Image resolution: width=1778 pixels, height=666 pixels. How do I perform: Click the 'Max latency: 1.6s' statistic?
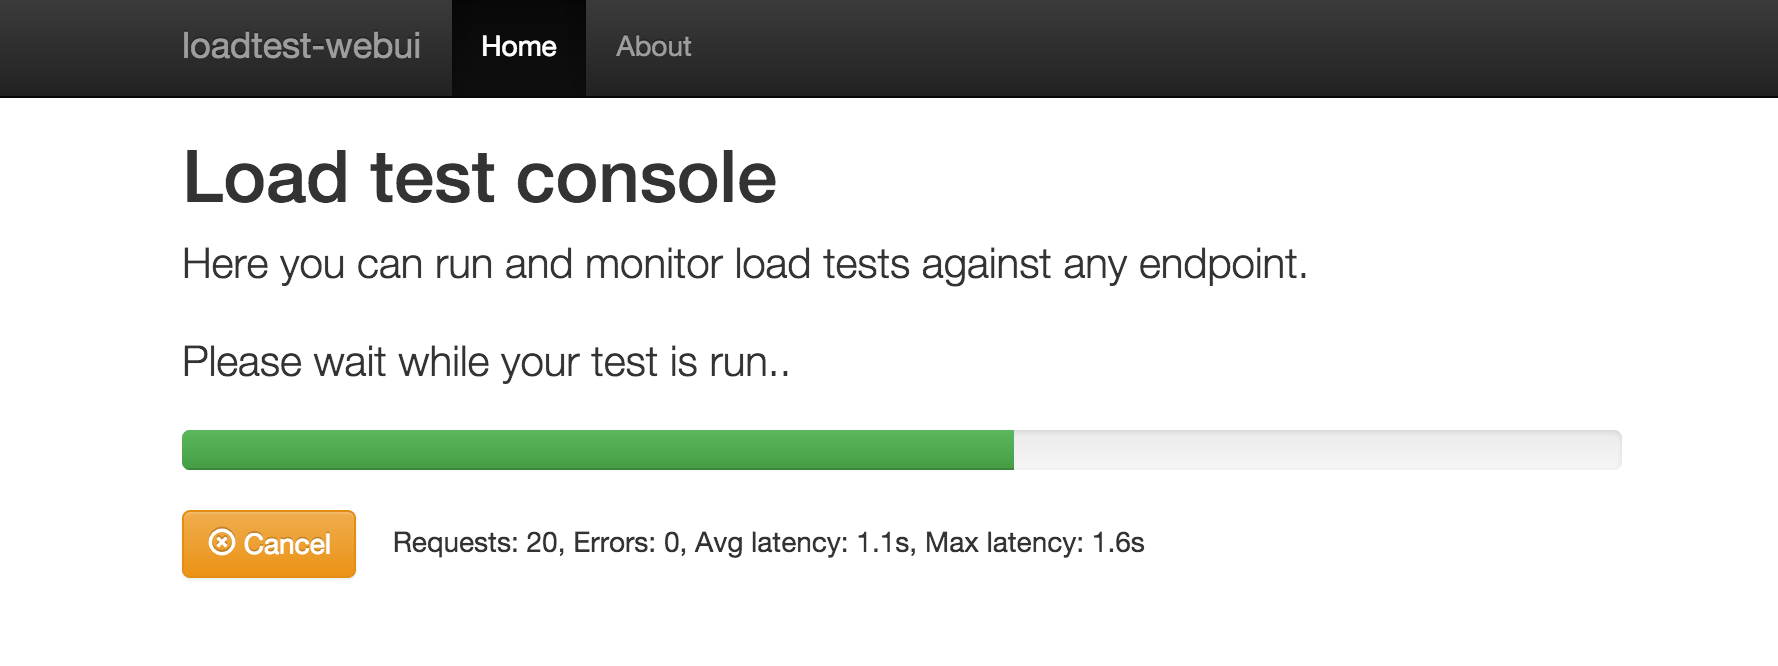click(x=1035, y=543)
